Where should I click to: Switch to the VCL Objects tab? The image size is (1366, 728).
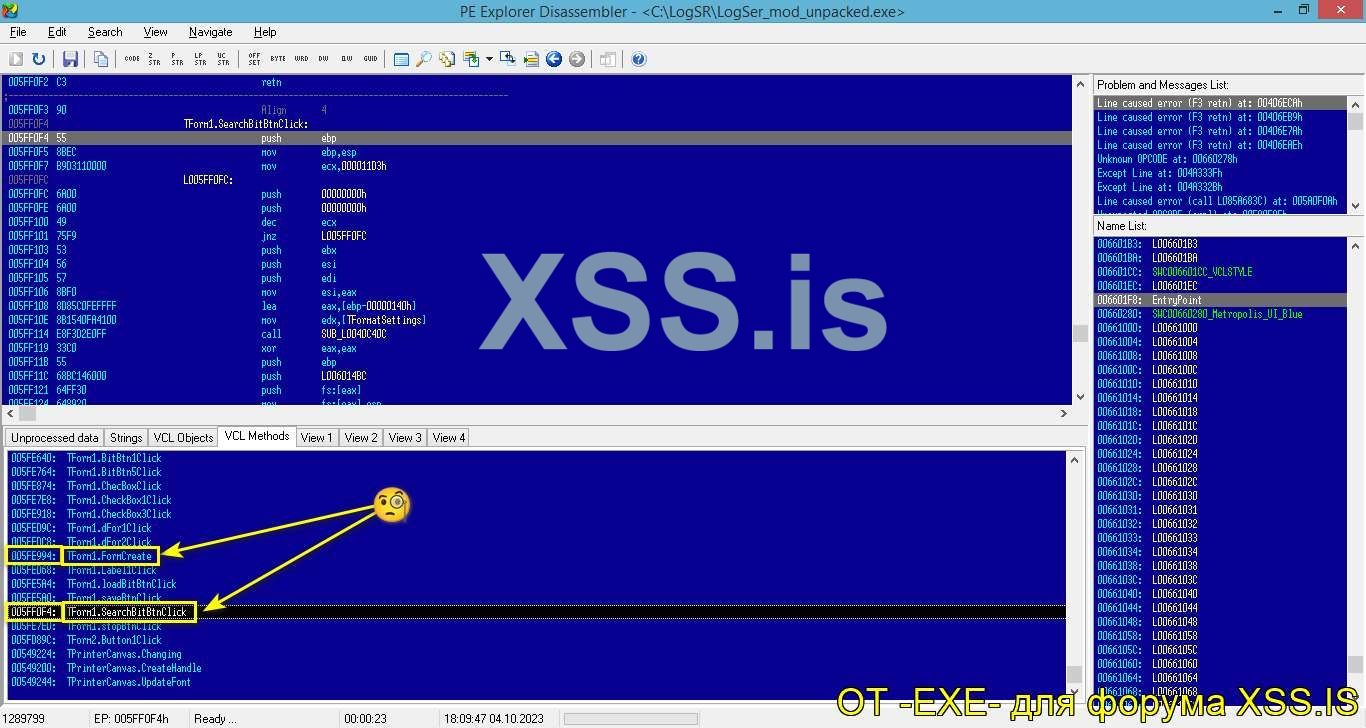183,438
